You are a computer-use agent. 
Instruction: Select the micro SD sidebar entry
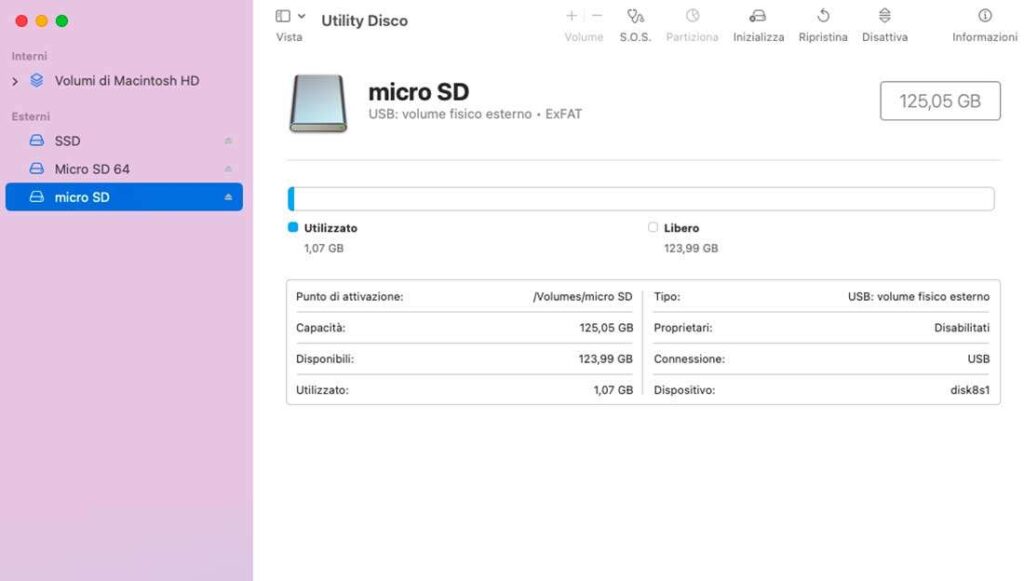pos(124,197)
